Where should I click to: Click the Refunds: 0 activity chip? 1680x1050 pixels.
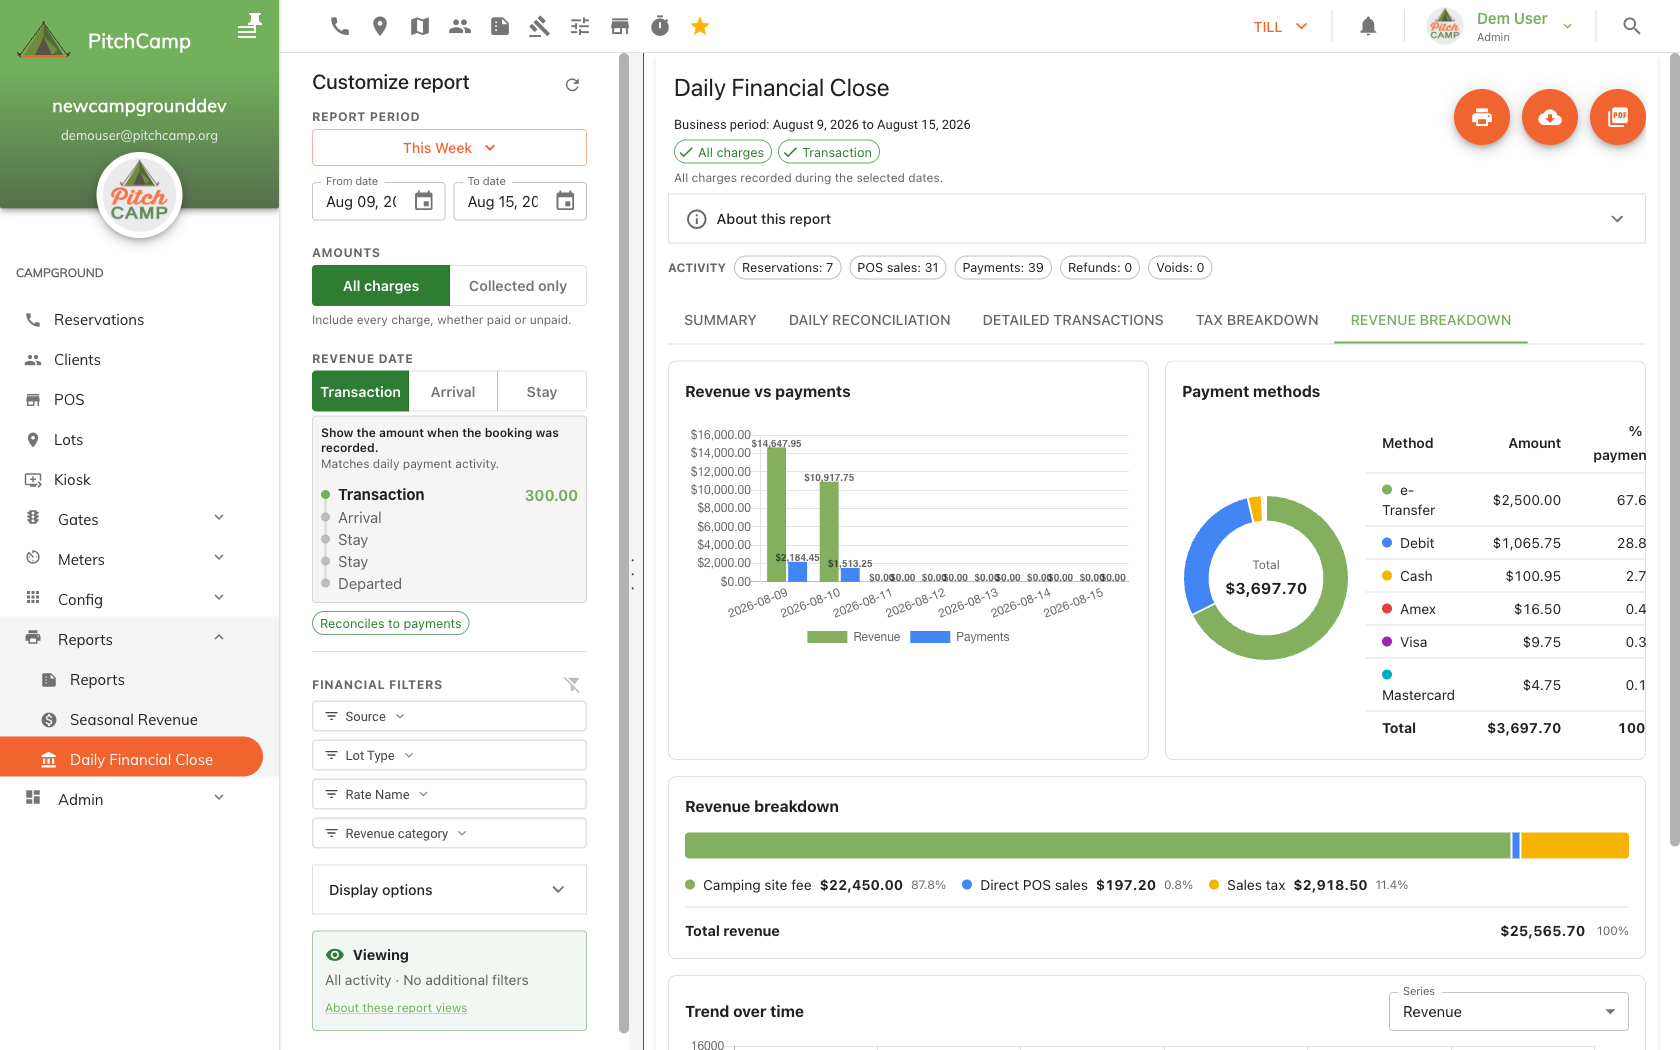(x=1100, y=268)
